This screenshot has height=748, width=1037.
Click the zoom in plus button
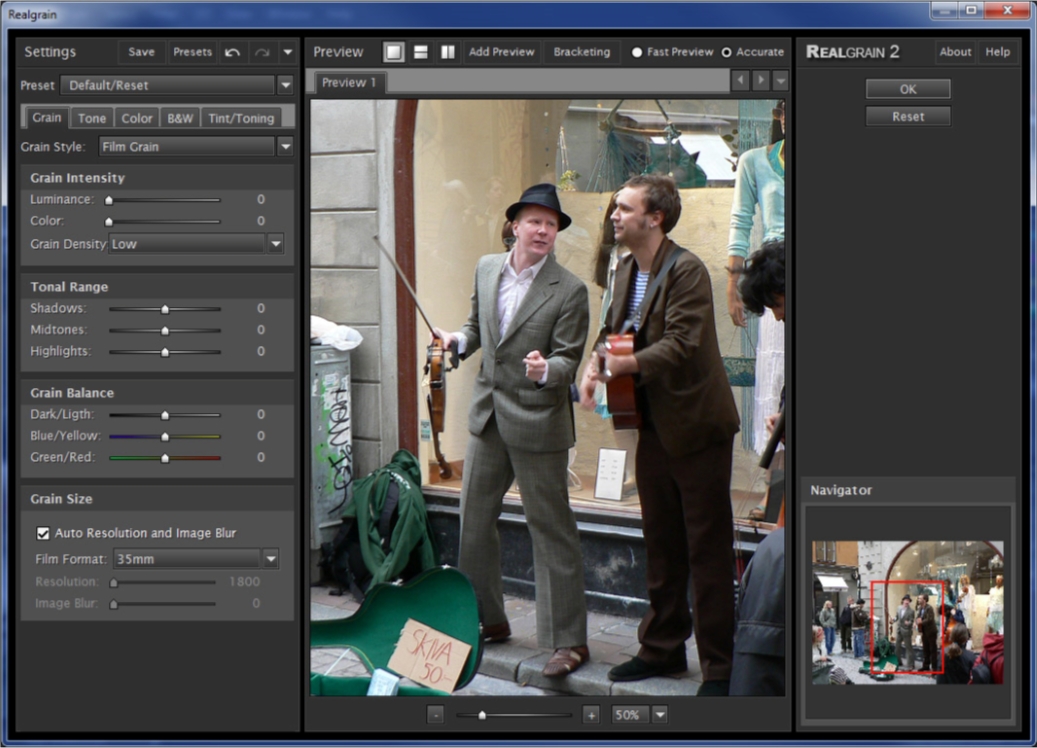tap(591, 715)
